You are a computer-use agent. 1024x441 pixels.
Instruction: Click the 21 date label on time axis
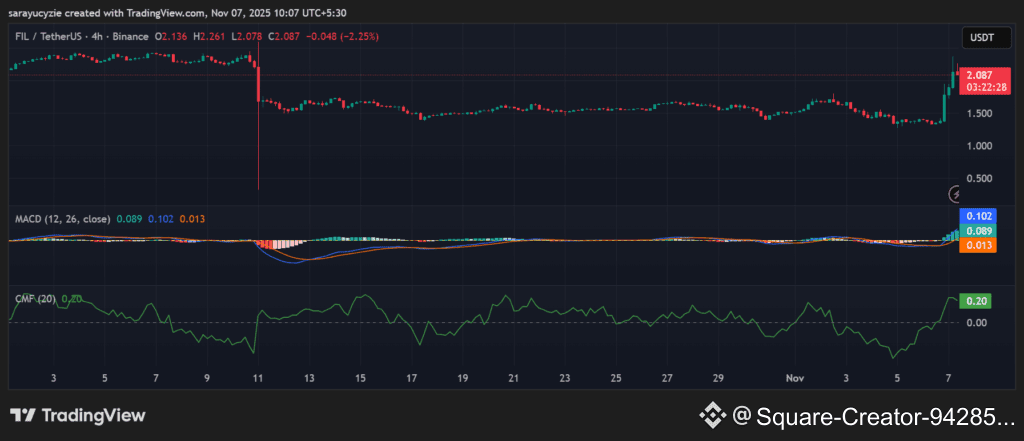(514, 379)
